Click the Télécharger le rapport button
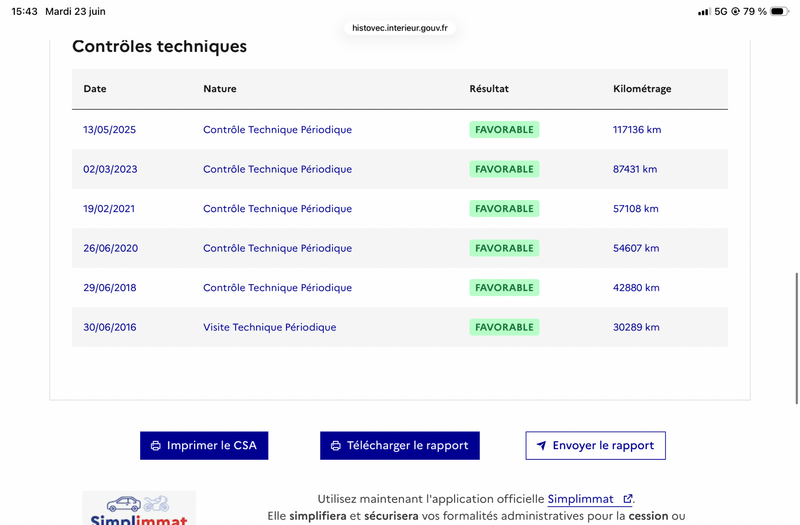800x525 pixels. (399, 445)
